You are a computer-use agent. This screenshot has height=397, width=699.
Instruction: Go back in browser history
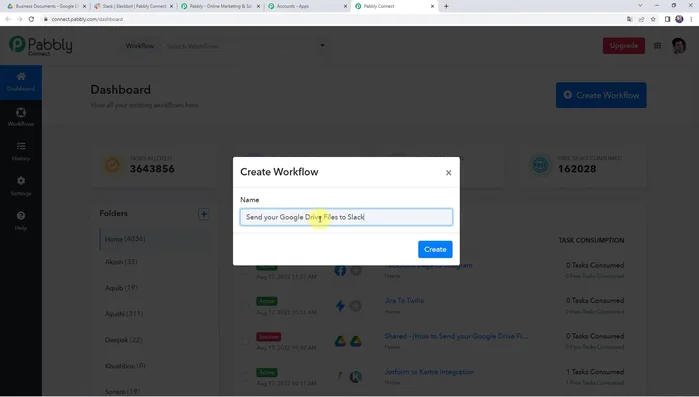[x=8, y=19]
